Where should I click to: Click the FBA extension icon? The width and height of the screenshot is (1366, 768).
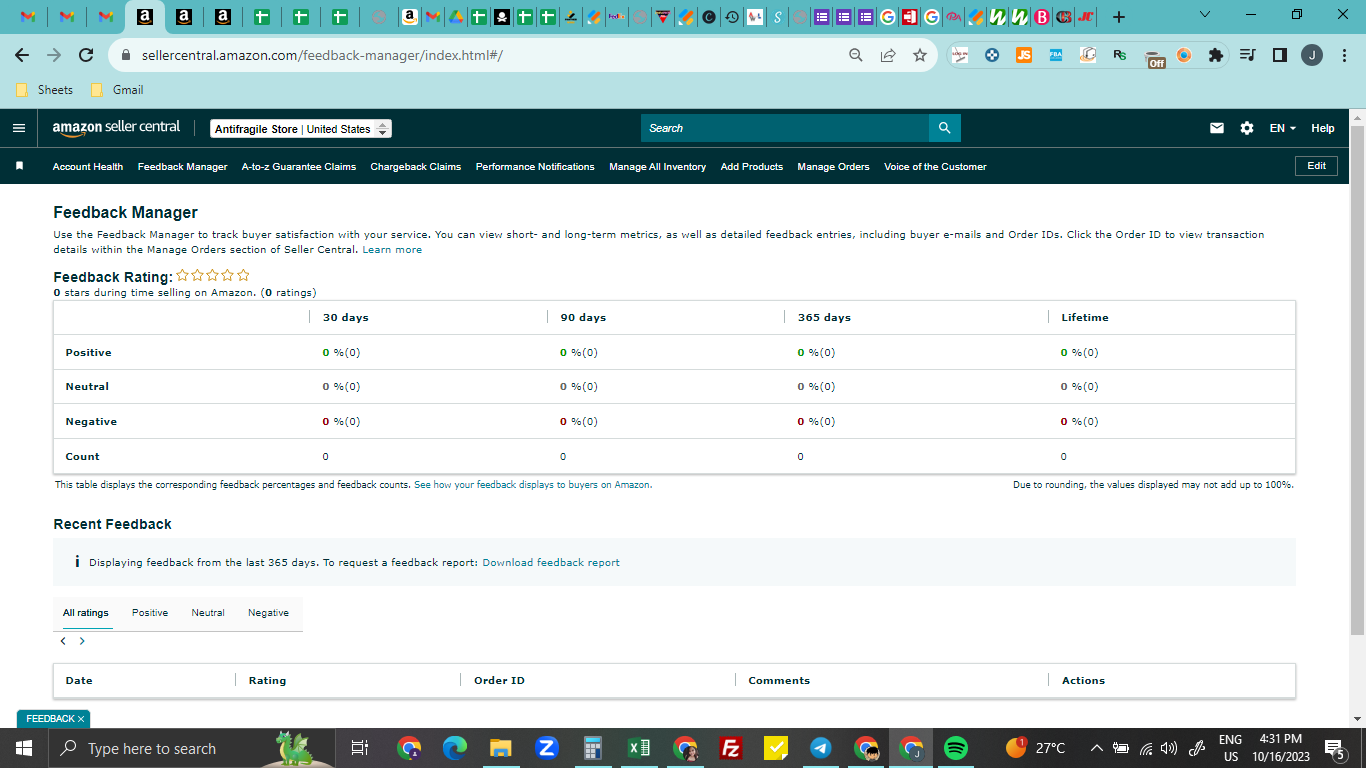[1056, 55]
